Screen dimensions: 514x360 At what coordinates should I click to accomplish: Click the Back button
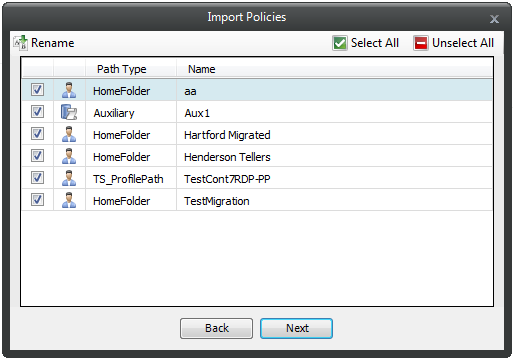pos(216,328)
